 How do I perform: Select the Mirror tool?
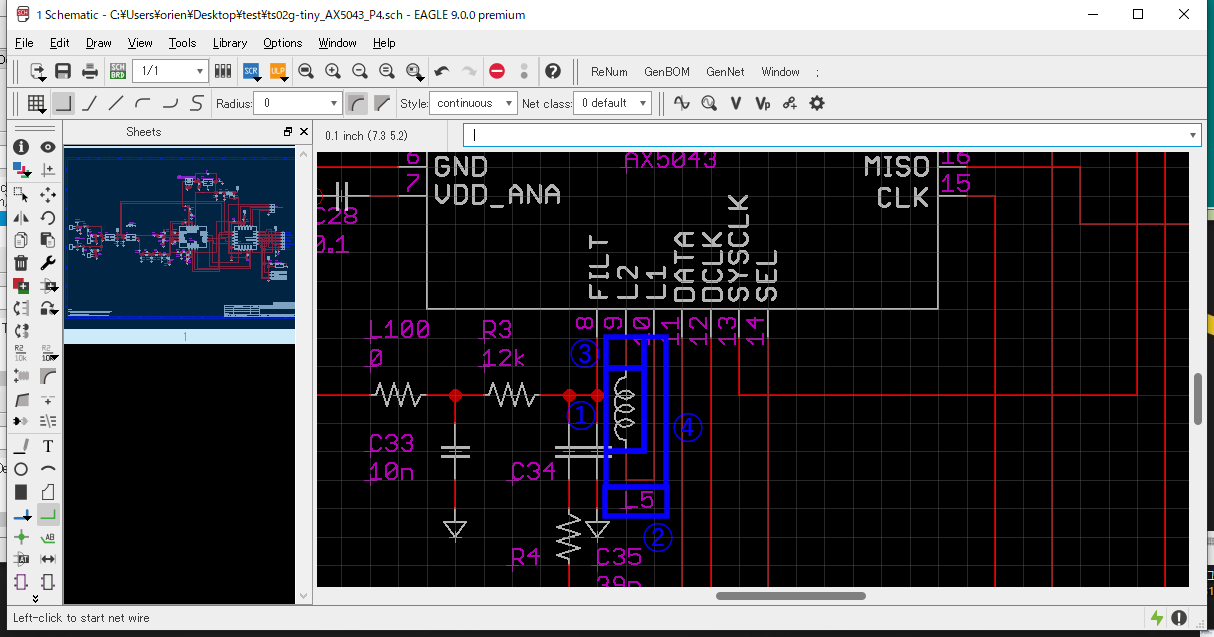tap(21, 217)
